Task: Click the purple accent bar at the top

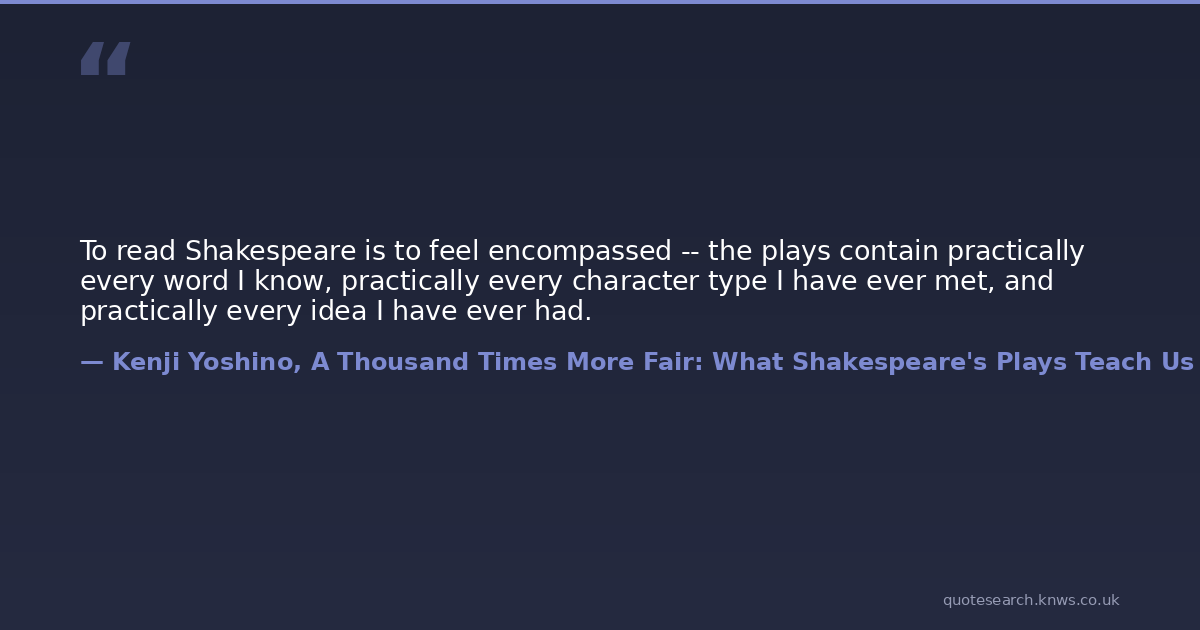Action: [x=600, y=2]
